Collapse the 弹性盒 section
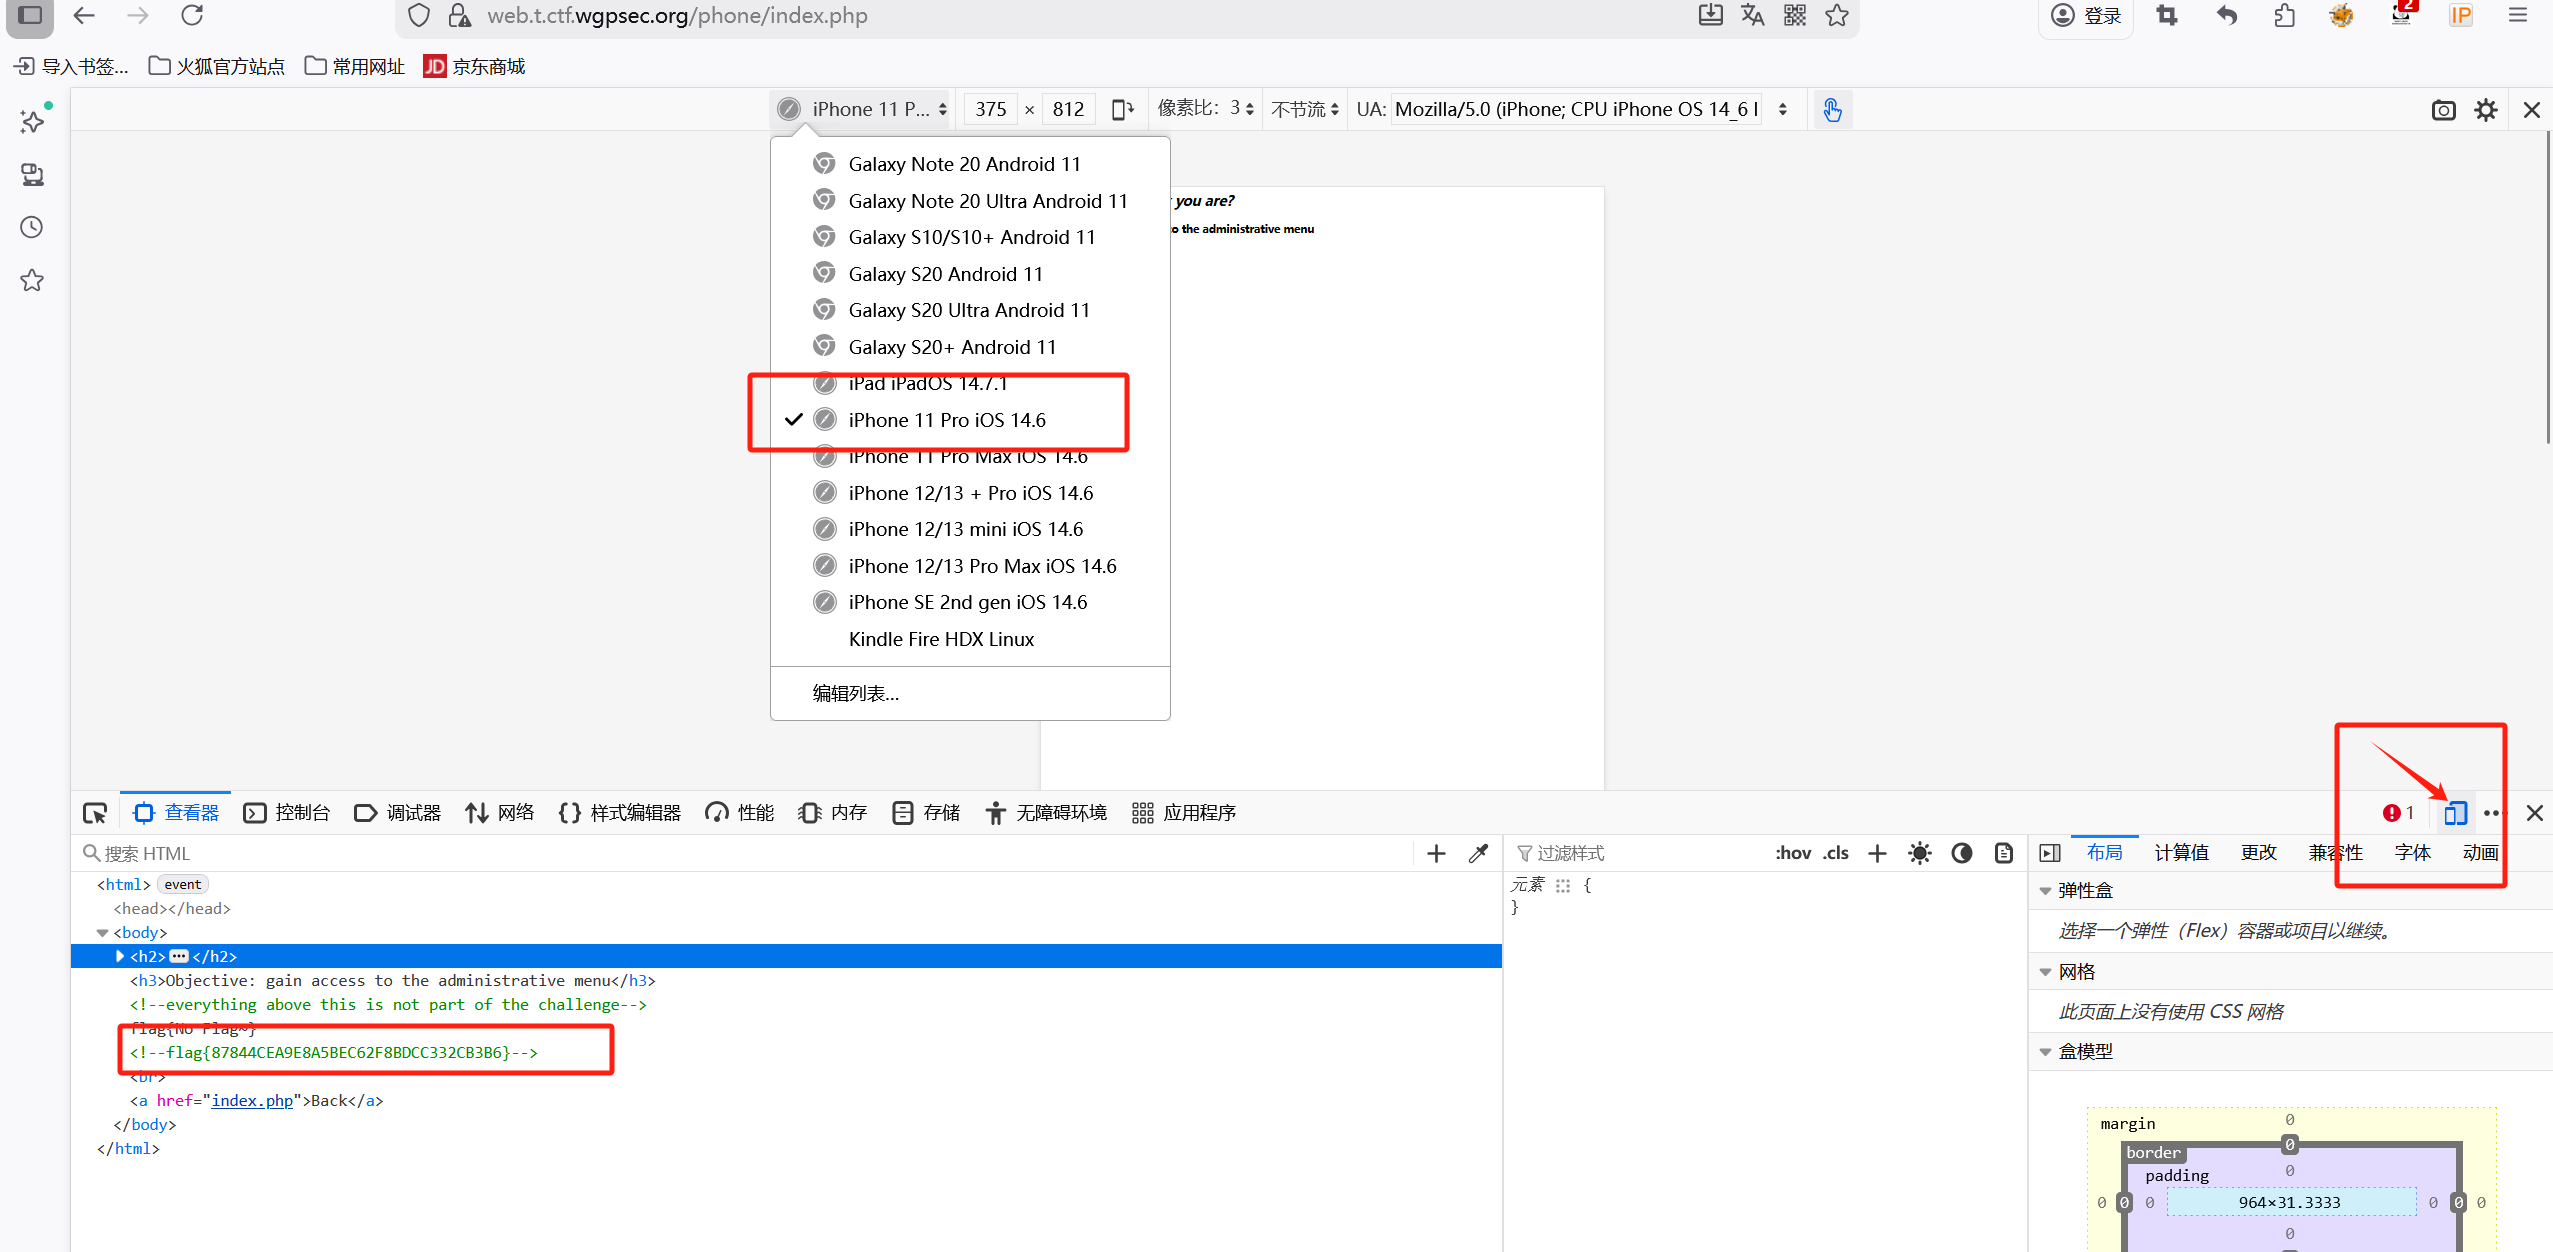2553x1252 pixels. [x=2045, y=890]
